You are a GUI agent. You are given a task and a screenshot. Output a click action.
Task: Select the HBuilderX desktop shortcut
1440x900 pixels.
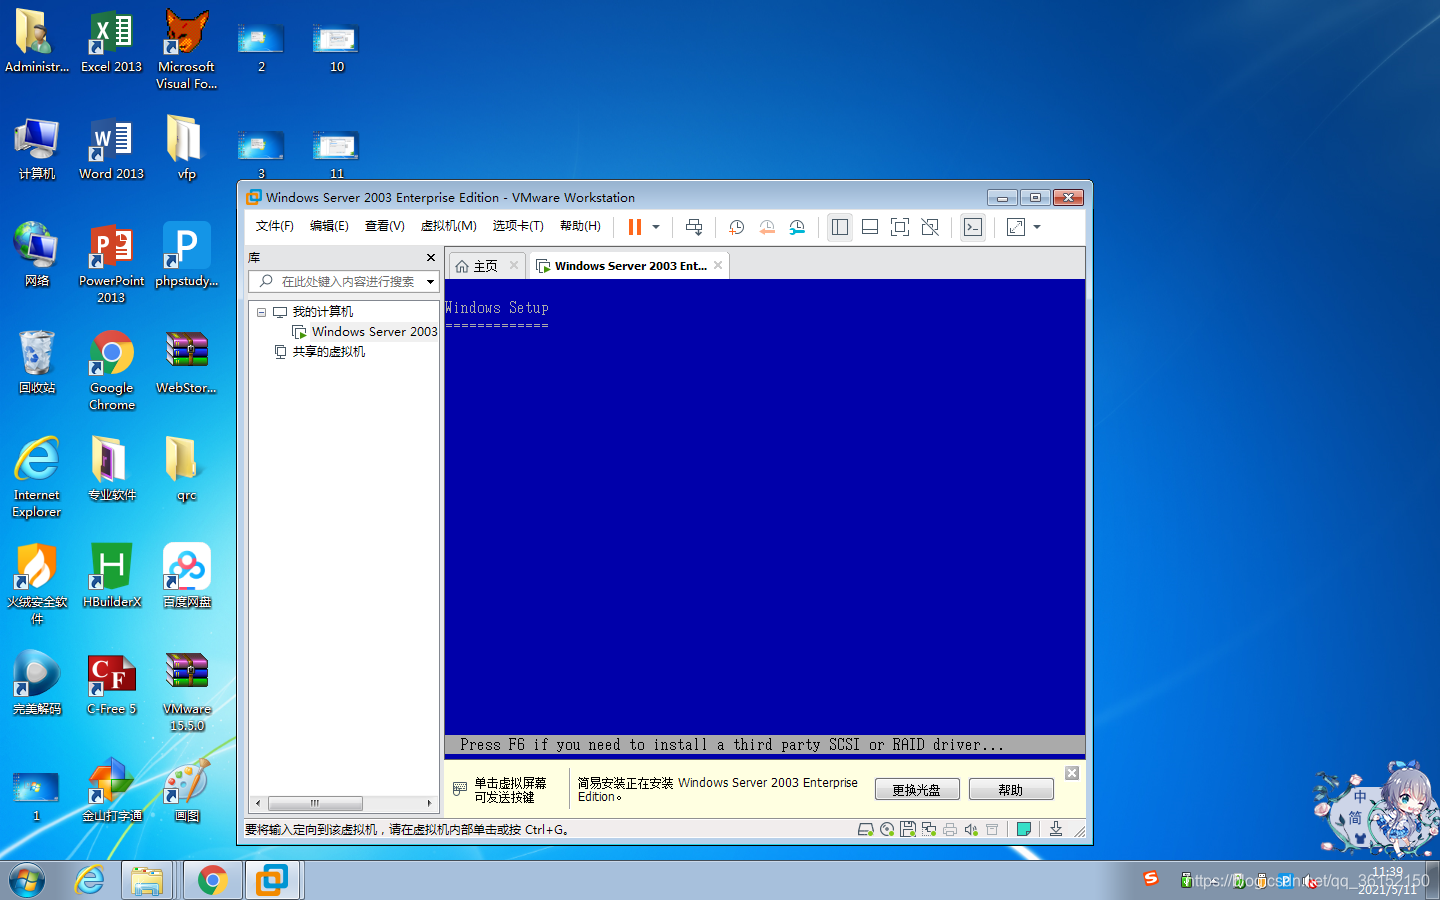(x=111, y=575)
